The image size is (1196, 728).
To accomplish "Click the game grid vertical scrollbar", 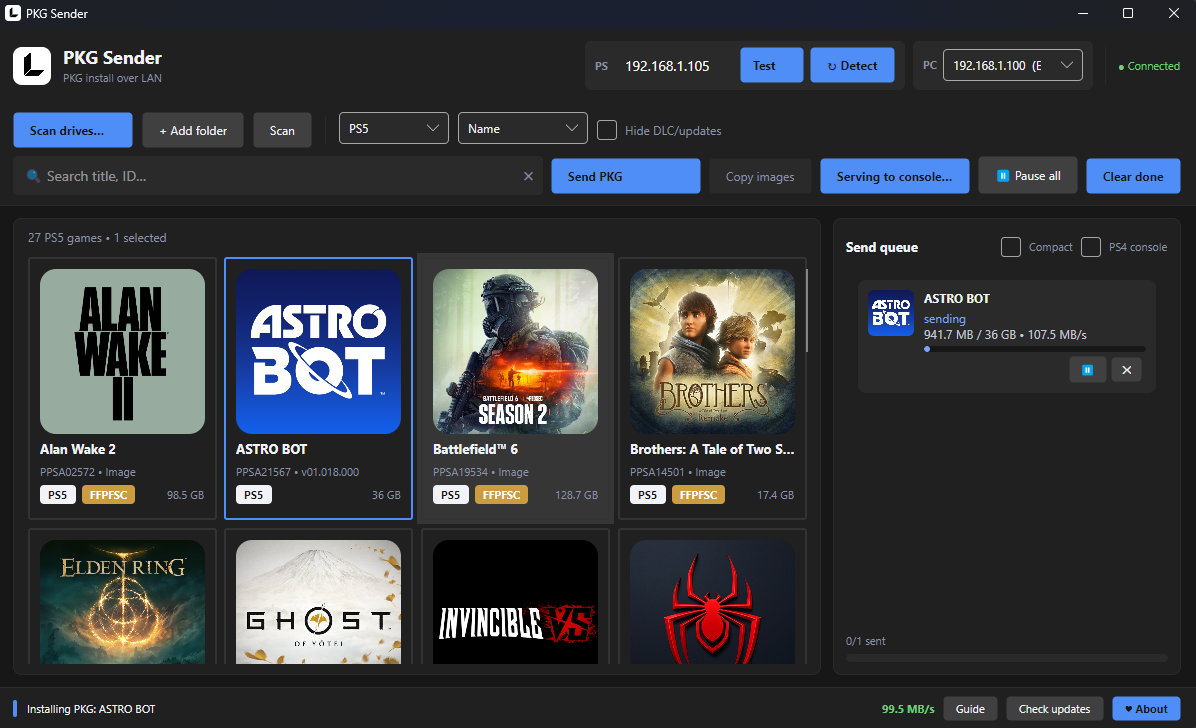I will (807, 310).
